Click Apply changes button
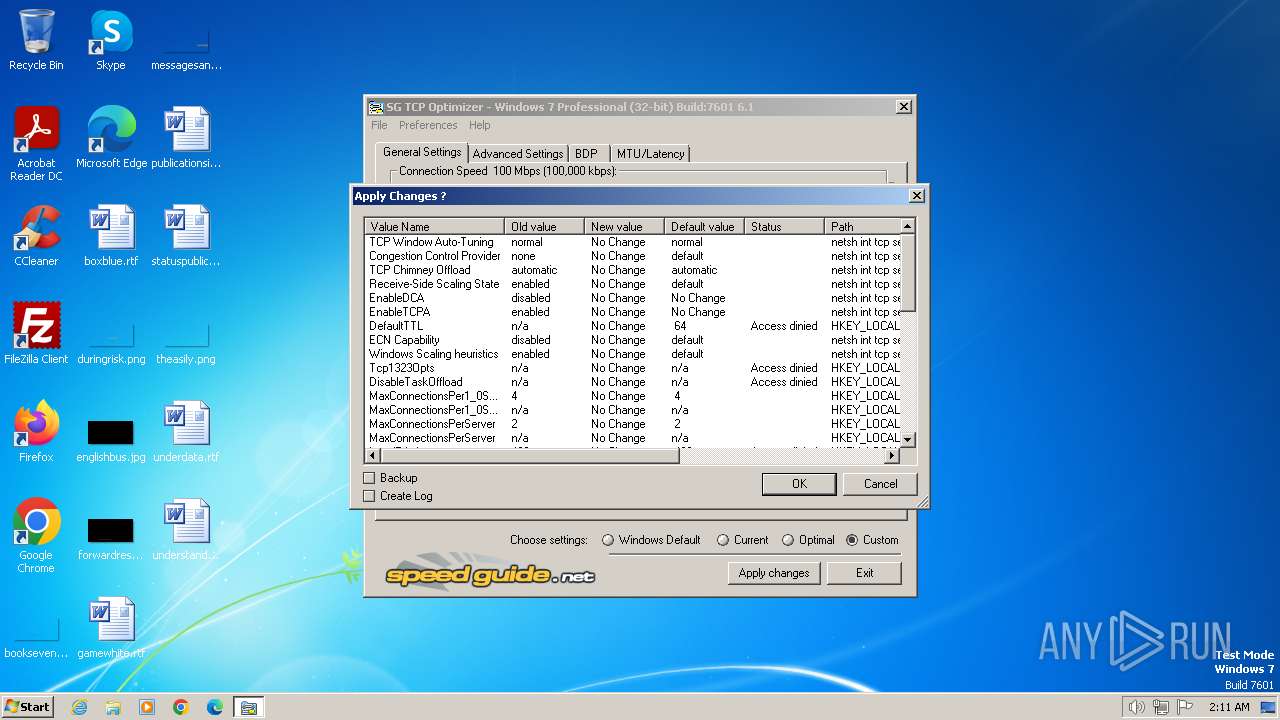 tap(774, 573)
